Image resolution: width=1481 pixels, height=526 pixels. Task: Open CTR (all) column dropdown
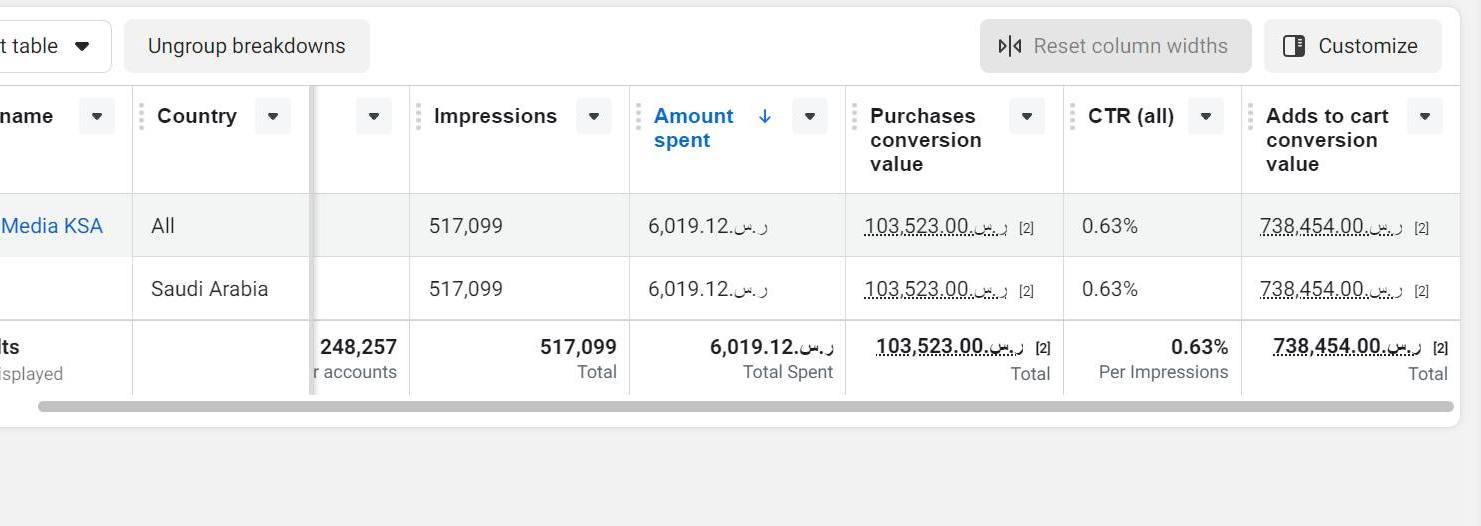tap(1205, 116)
